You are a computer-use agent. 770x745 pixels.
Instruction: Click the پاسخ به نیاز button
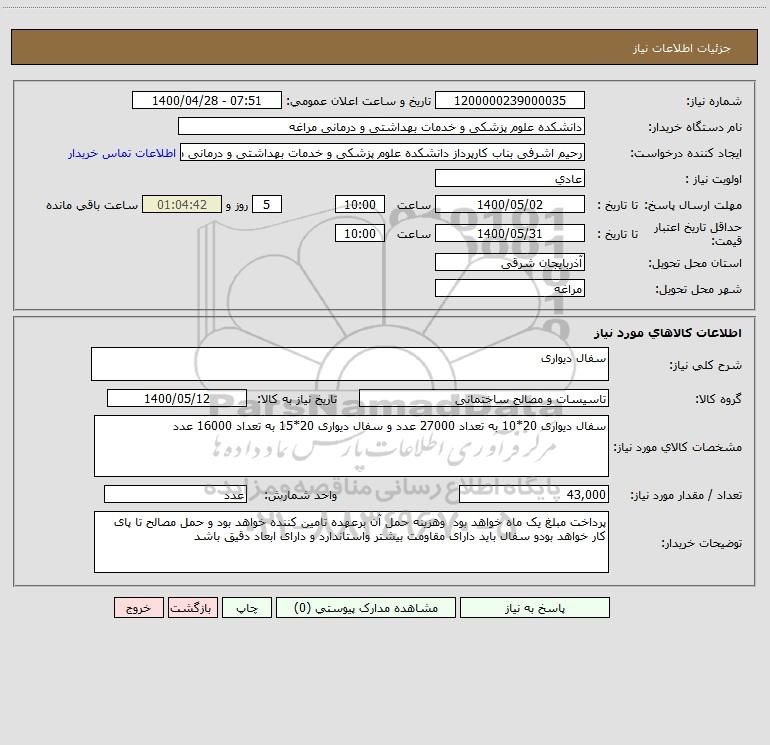(x=534, y=607)
